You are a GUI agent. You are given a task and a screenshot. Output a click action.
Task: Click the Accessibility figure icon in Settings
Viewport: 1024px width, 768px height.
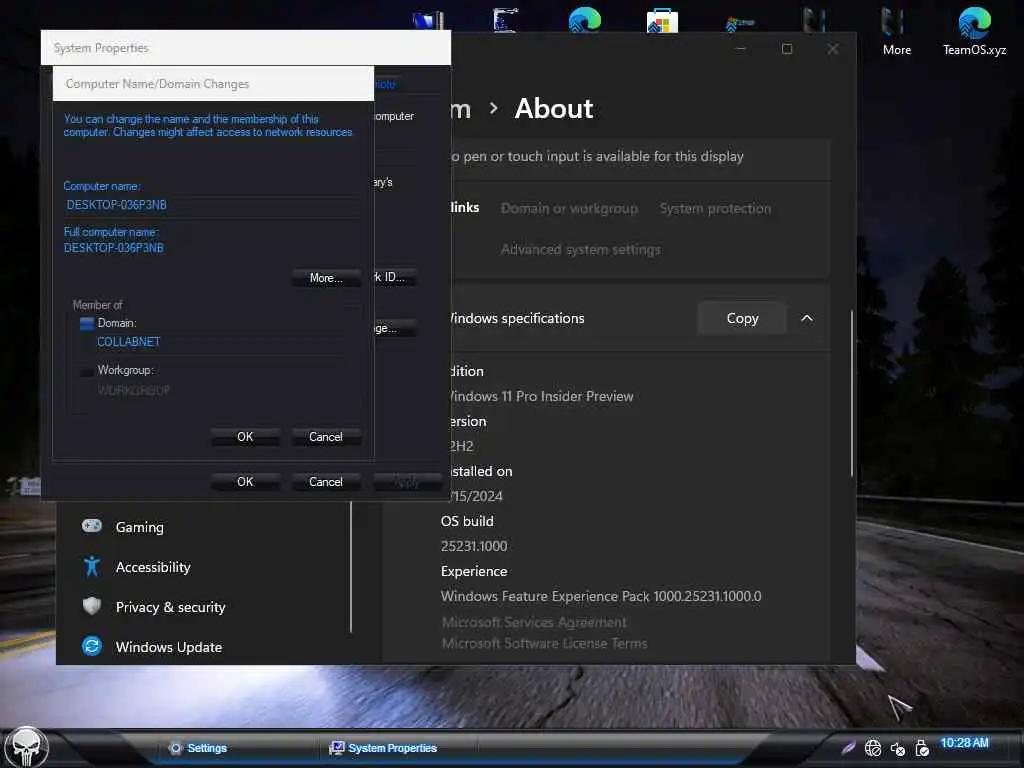coord(91,566)
